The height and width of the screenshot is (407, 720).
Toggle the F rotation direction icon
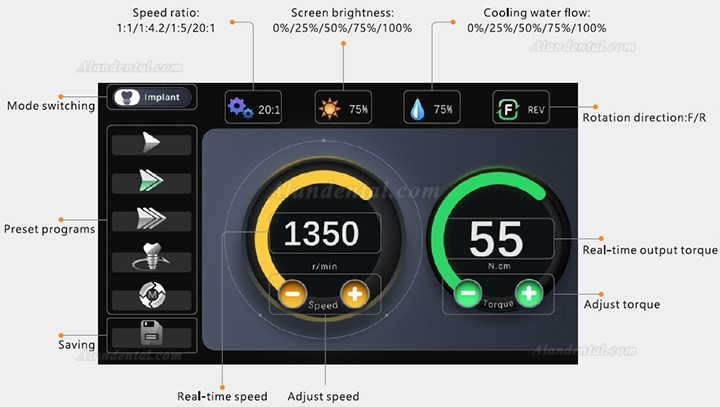pos(508,109)
